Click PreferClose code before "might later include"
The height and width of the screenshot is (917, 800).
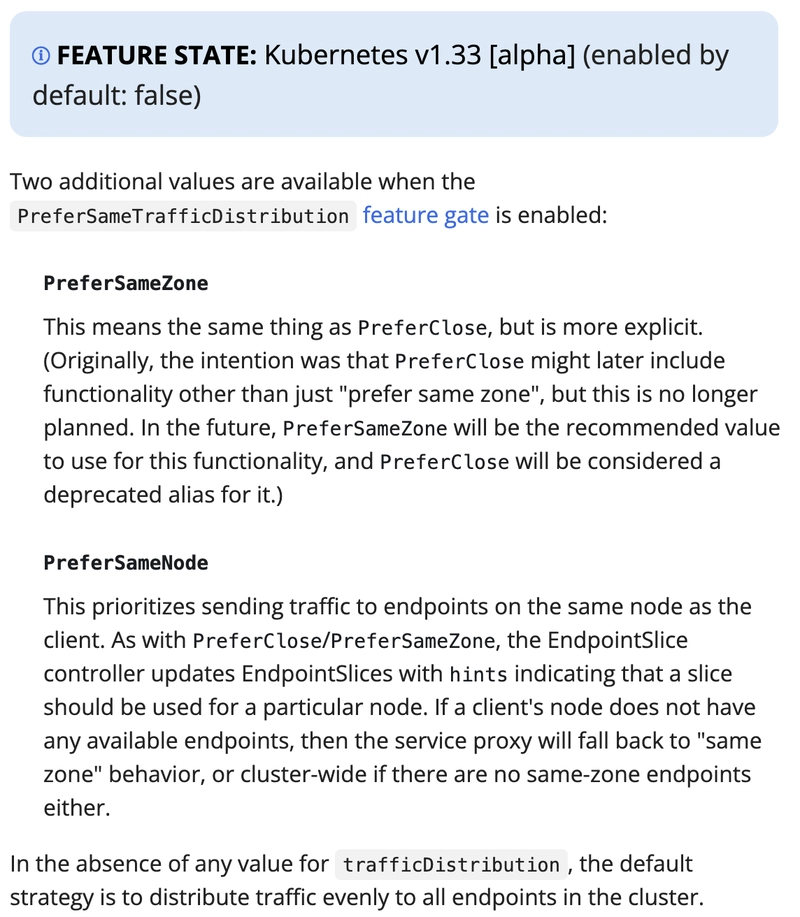click(460, 362)
